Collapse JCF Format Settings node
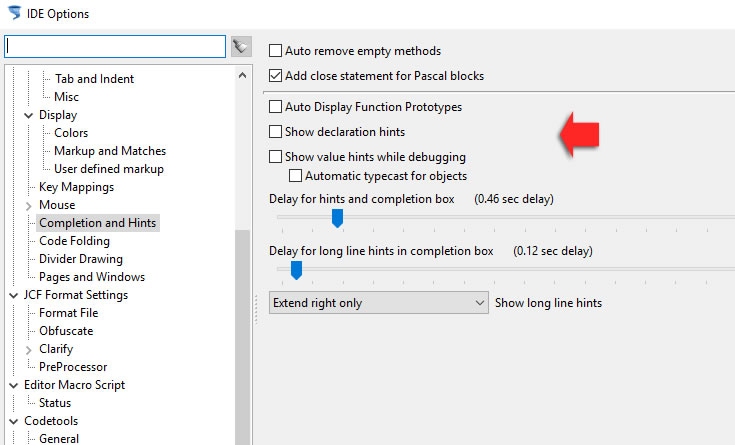735x445 pixels. point(14,295)
